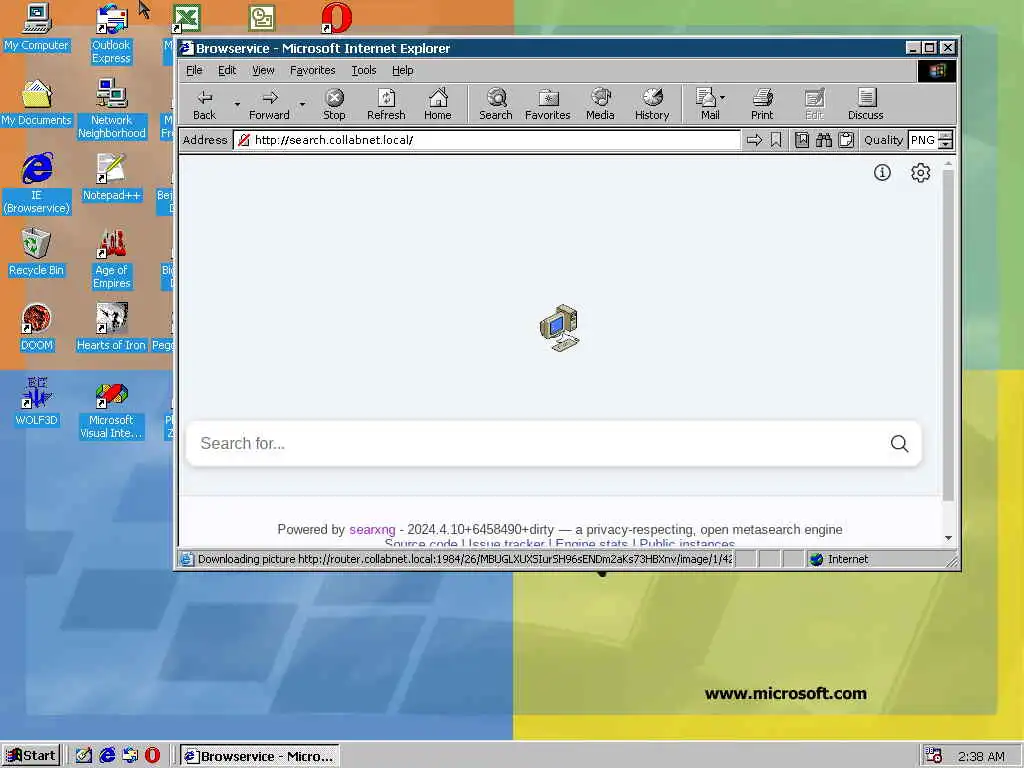Select the Recycle Bin desktop icon
Screen dimensions: 1024x768
[37, 252]
